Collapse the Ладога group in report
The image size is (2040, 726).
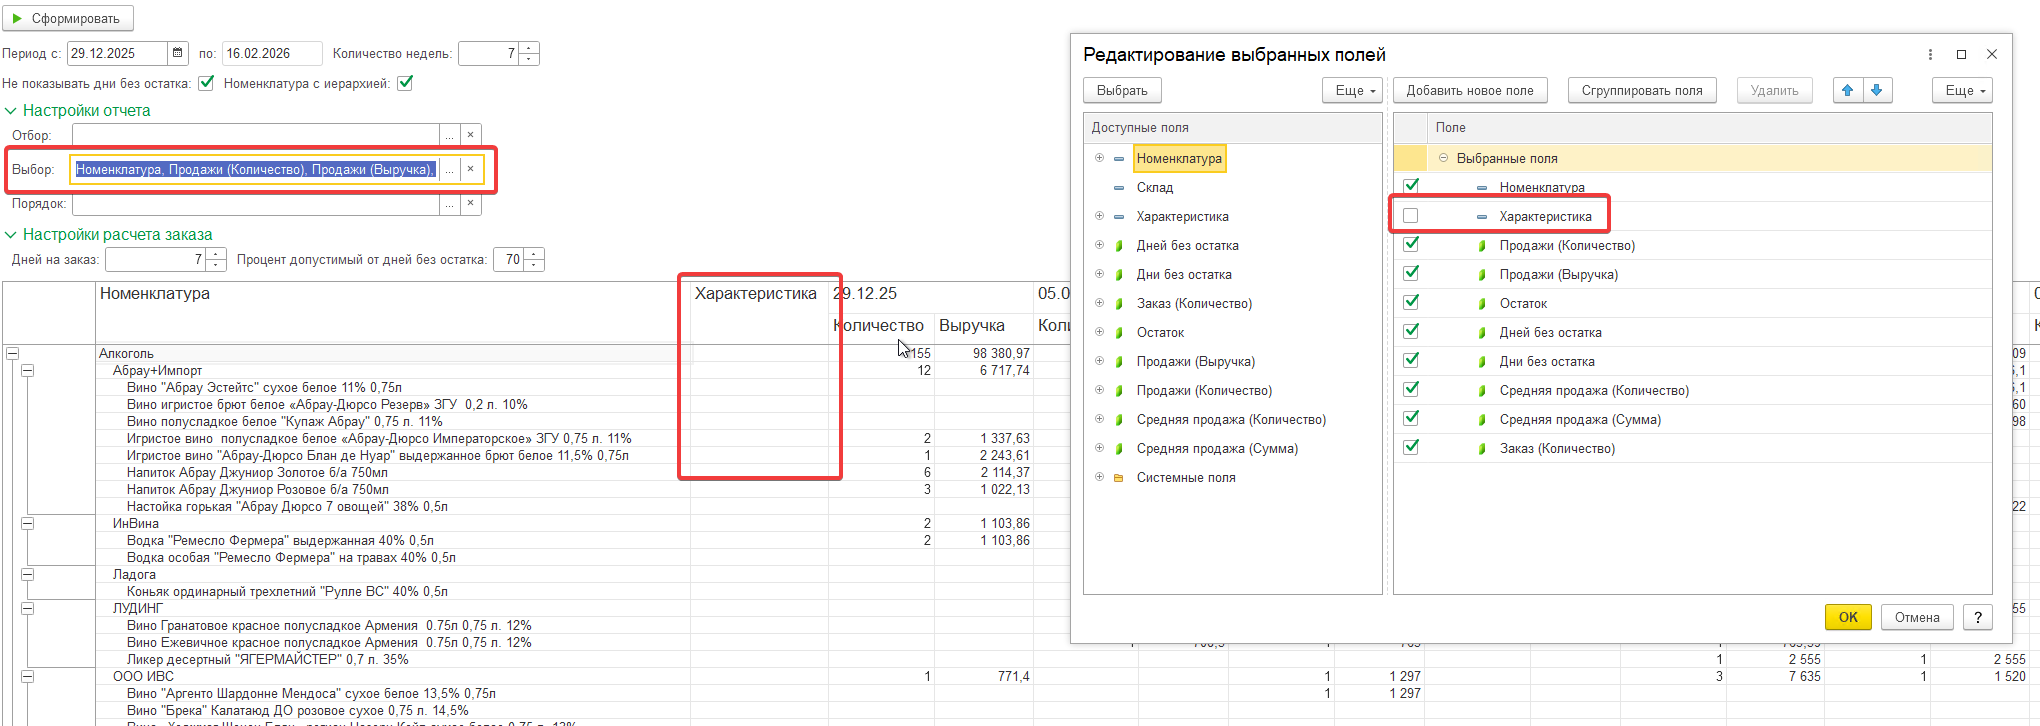coord(28,574)
